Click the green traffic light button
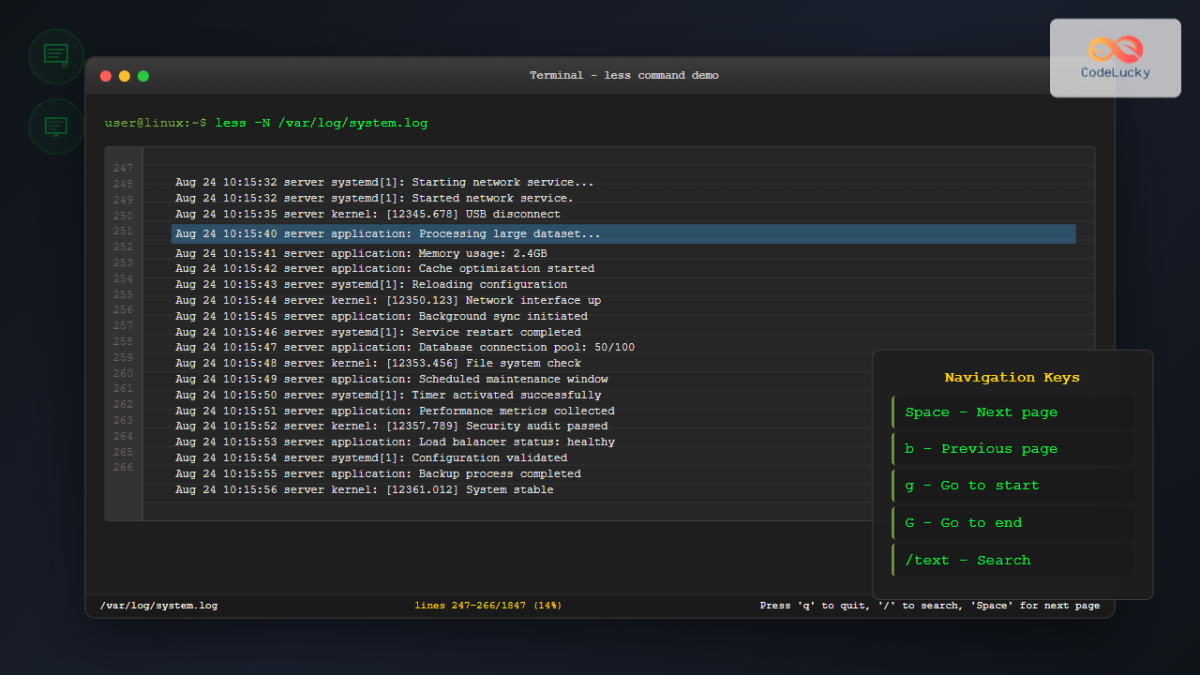1200x675 pixels. [142, 75]
